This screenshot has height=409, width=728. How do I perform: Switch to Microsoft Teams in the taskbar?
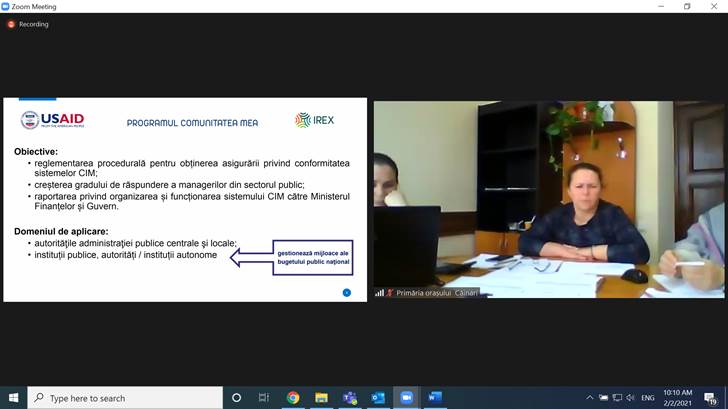(350, 397)
